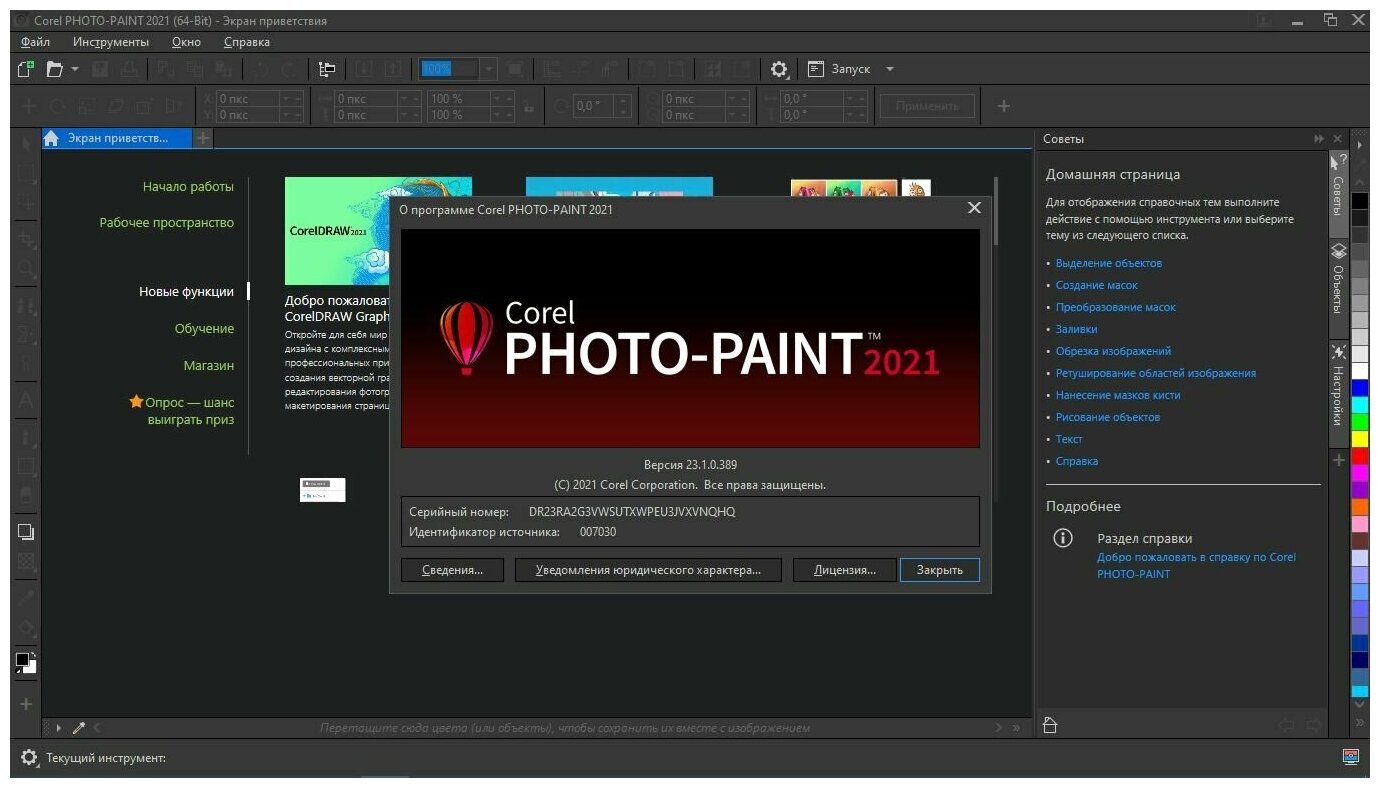This screenshot has height=788, width=1380.
Task: Close the О программе dialog with X
Action: 975,208
